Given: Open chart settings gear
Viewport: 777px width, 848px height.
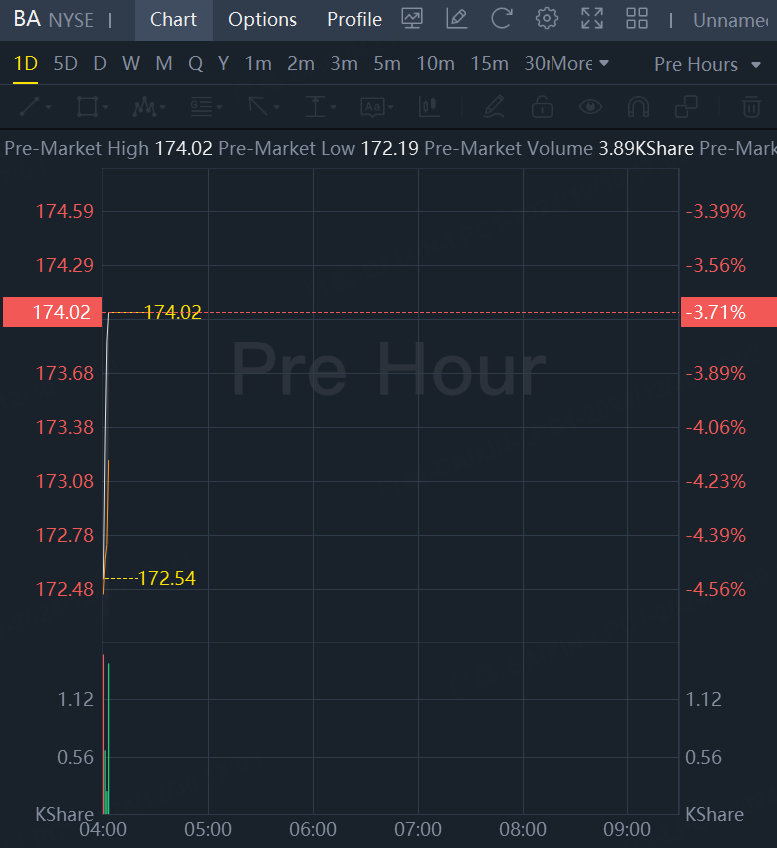Looking at the screenshot, I should pyautogui.click(x=546, y=18).
